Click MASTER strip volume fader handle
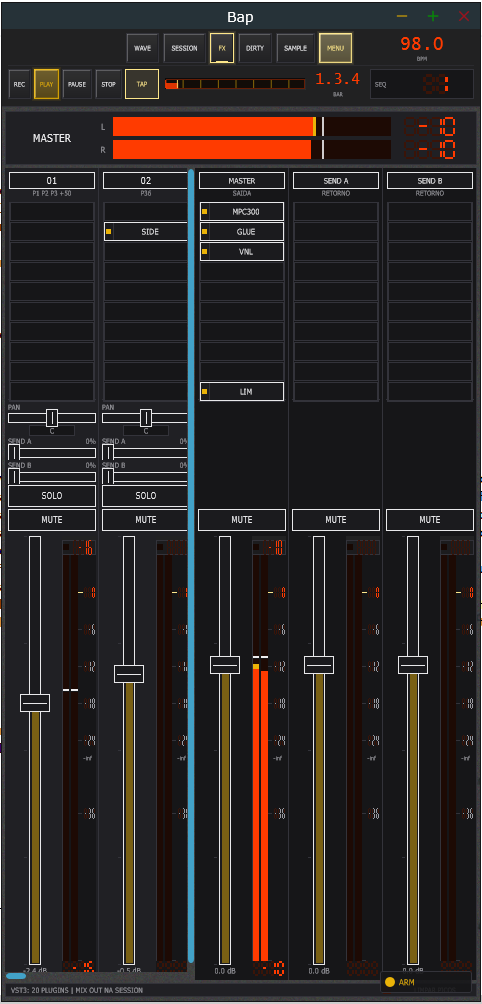Image resolution: width=482 pixels, height=1004 pixels. 225,665
